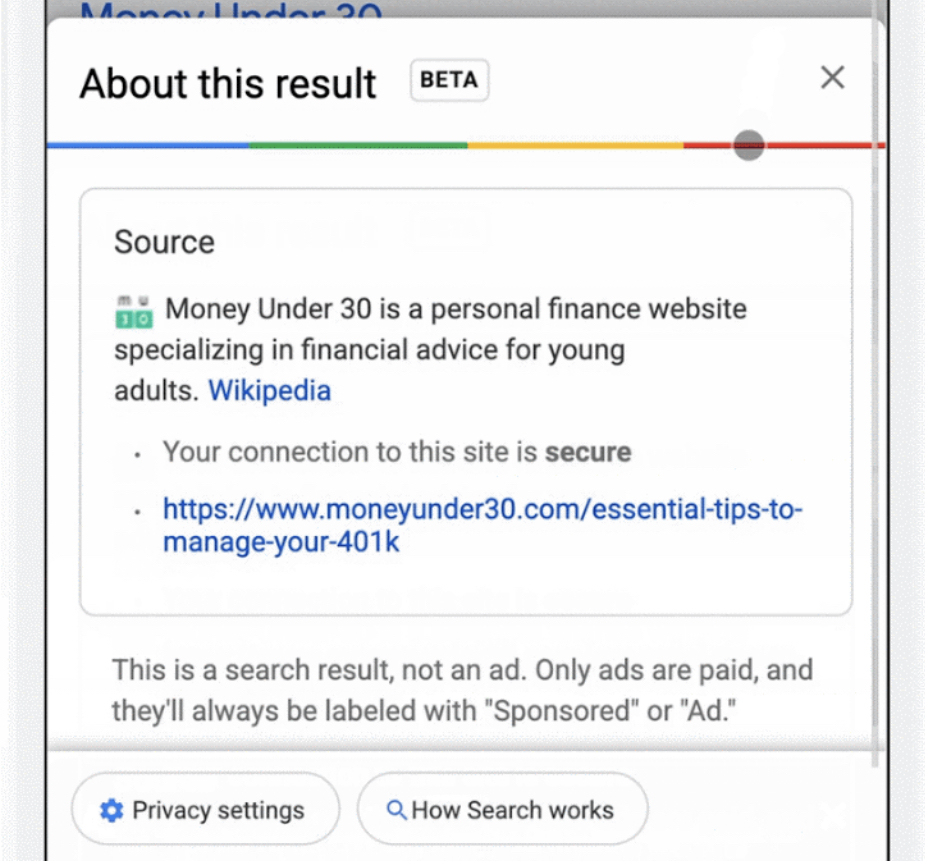
Task: Click the yellow segment of the colored bar
Action: point(575,145)
